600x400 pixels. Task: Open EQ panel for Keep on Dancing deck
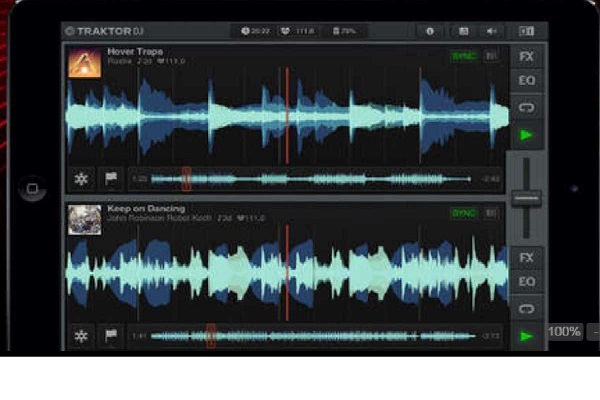(527, 282)
